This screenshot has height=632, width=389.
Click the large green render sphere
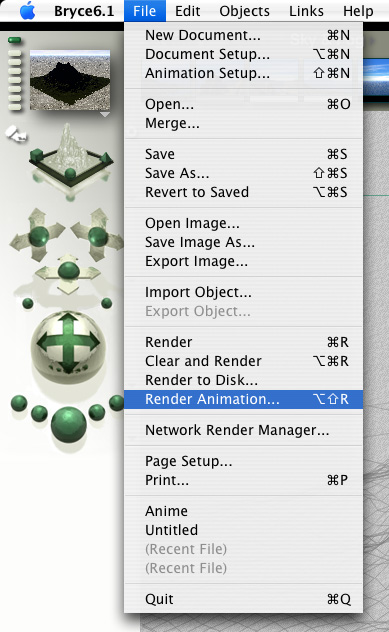coord(69,424)
